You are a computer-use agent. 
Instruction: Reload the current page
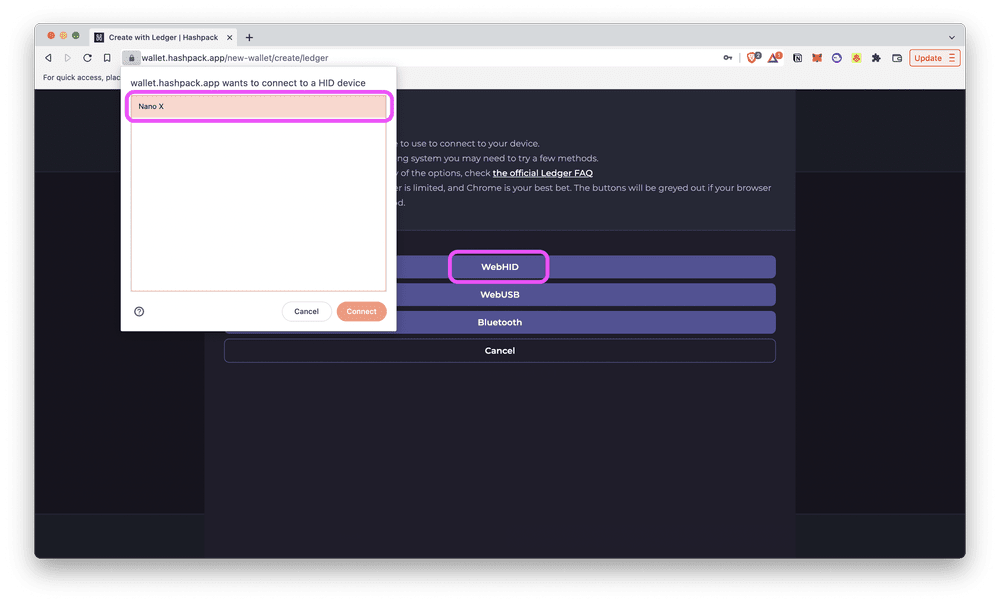86,57
